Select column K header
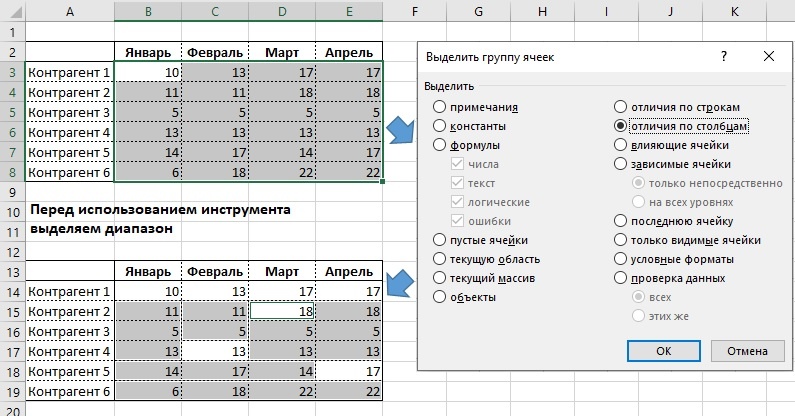795x416 pixels. pyautogui.click(x=735, y=11)
